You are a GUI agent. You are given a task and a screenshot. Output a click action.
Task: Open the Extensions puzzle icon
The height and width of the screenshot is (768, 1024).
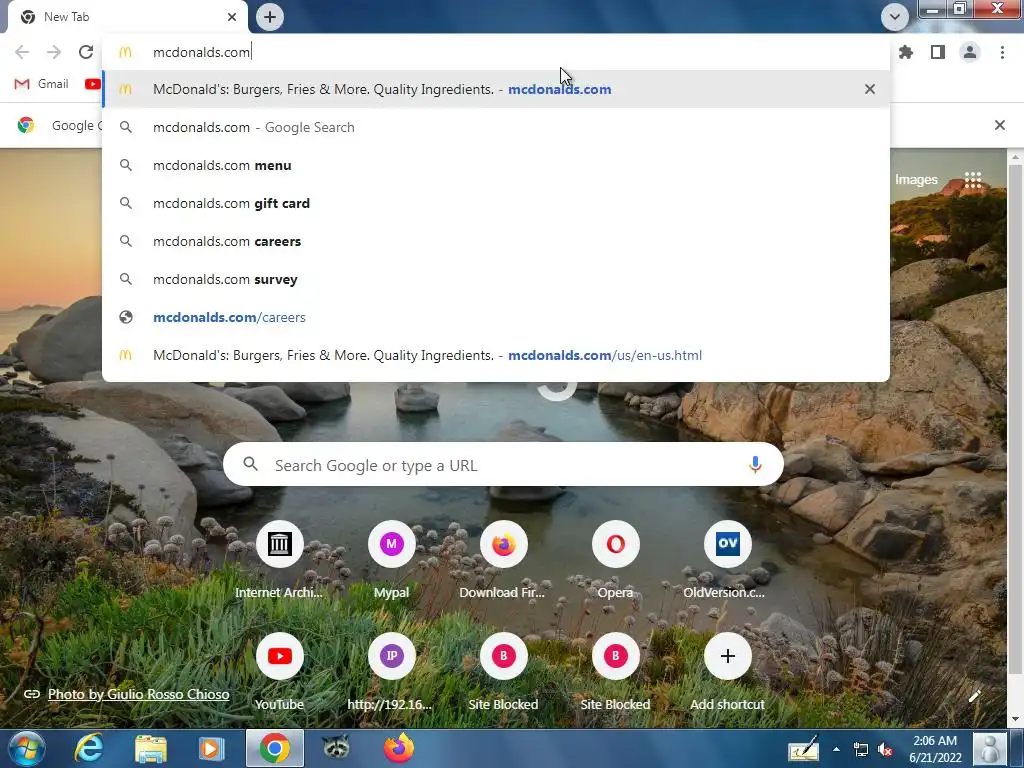[x=906, y=52]
